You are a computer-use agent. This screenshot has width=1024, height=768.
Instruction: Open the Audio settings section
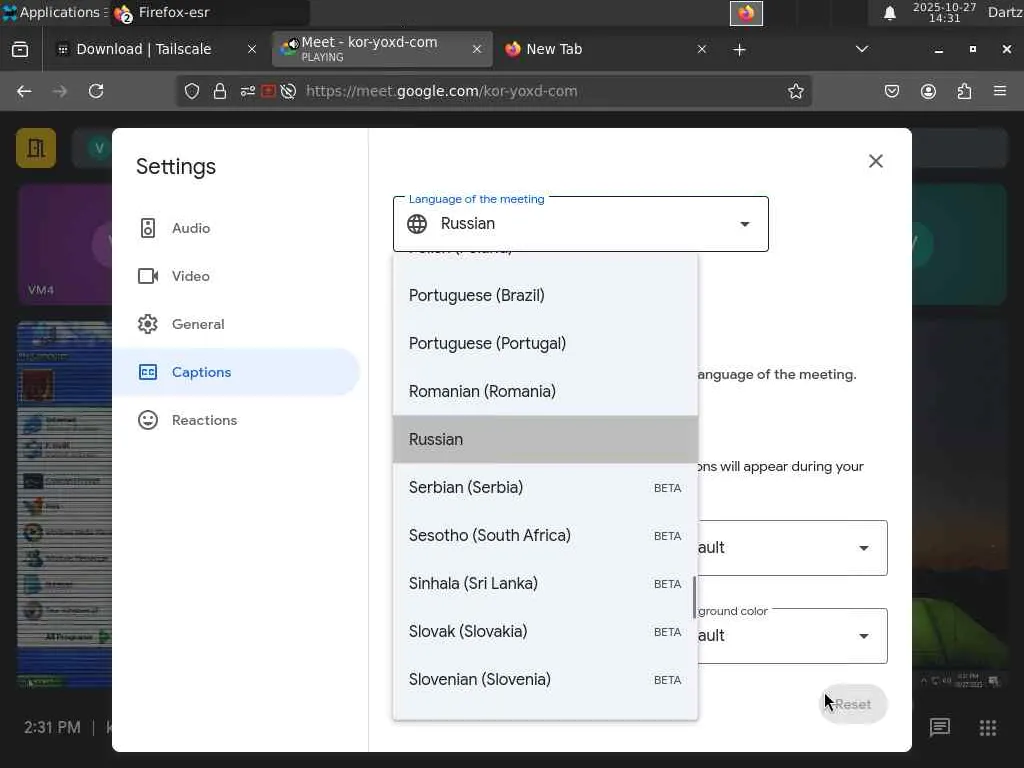pyautogui.click(x=190, y=228)
